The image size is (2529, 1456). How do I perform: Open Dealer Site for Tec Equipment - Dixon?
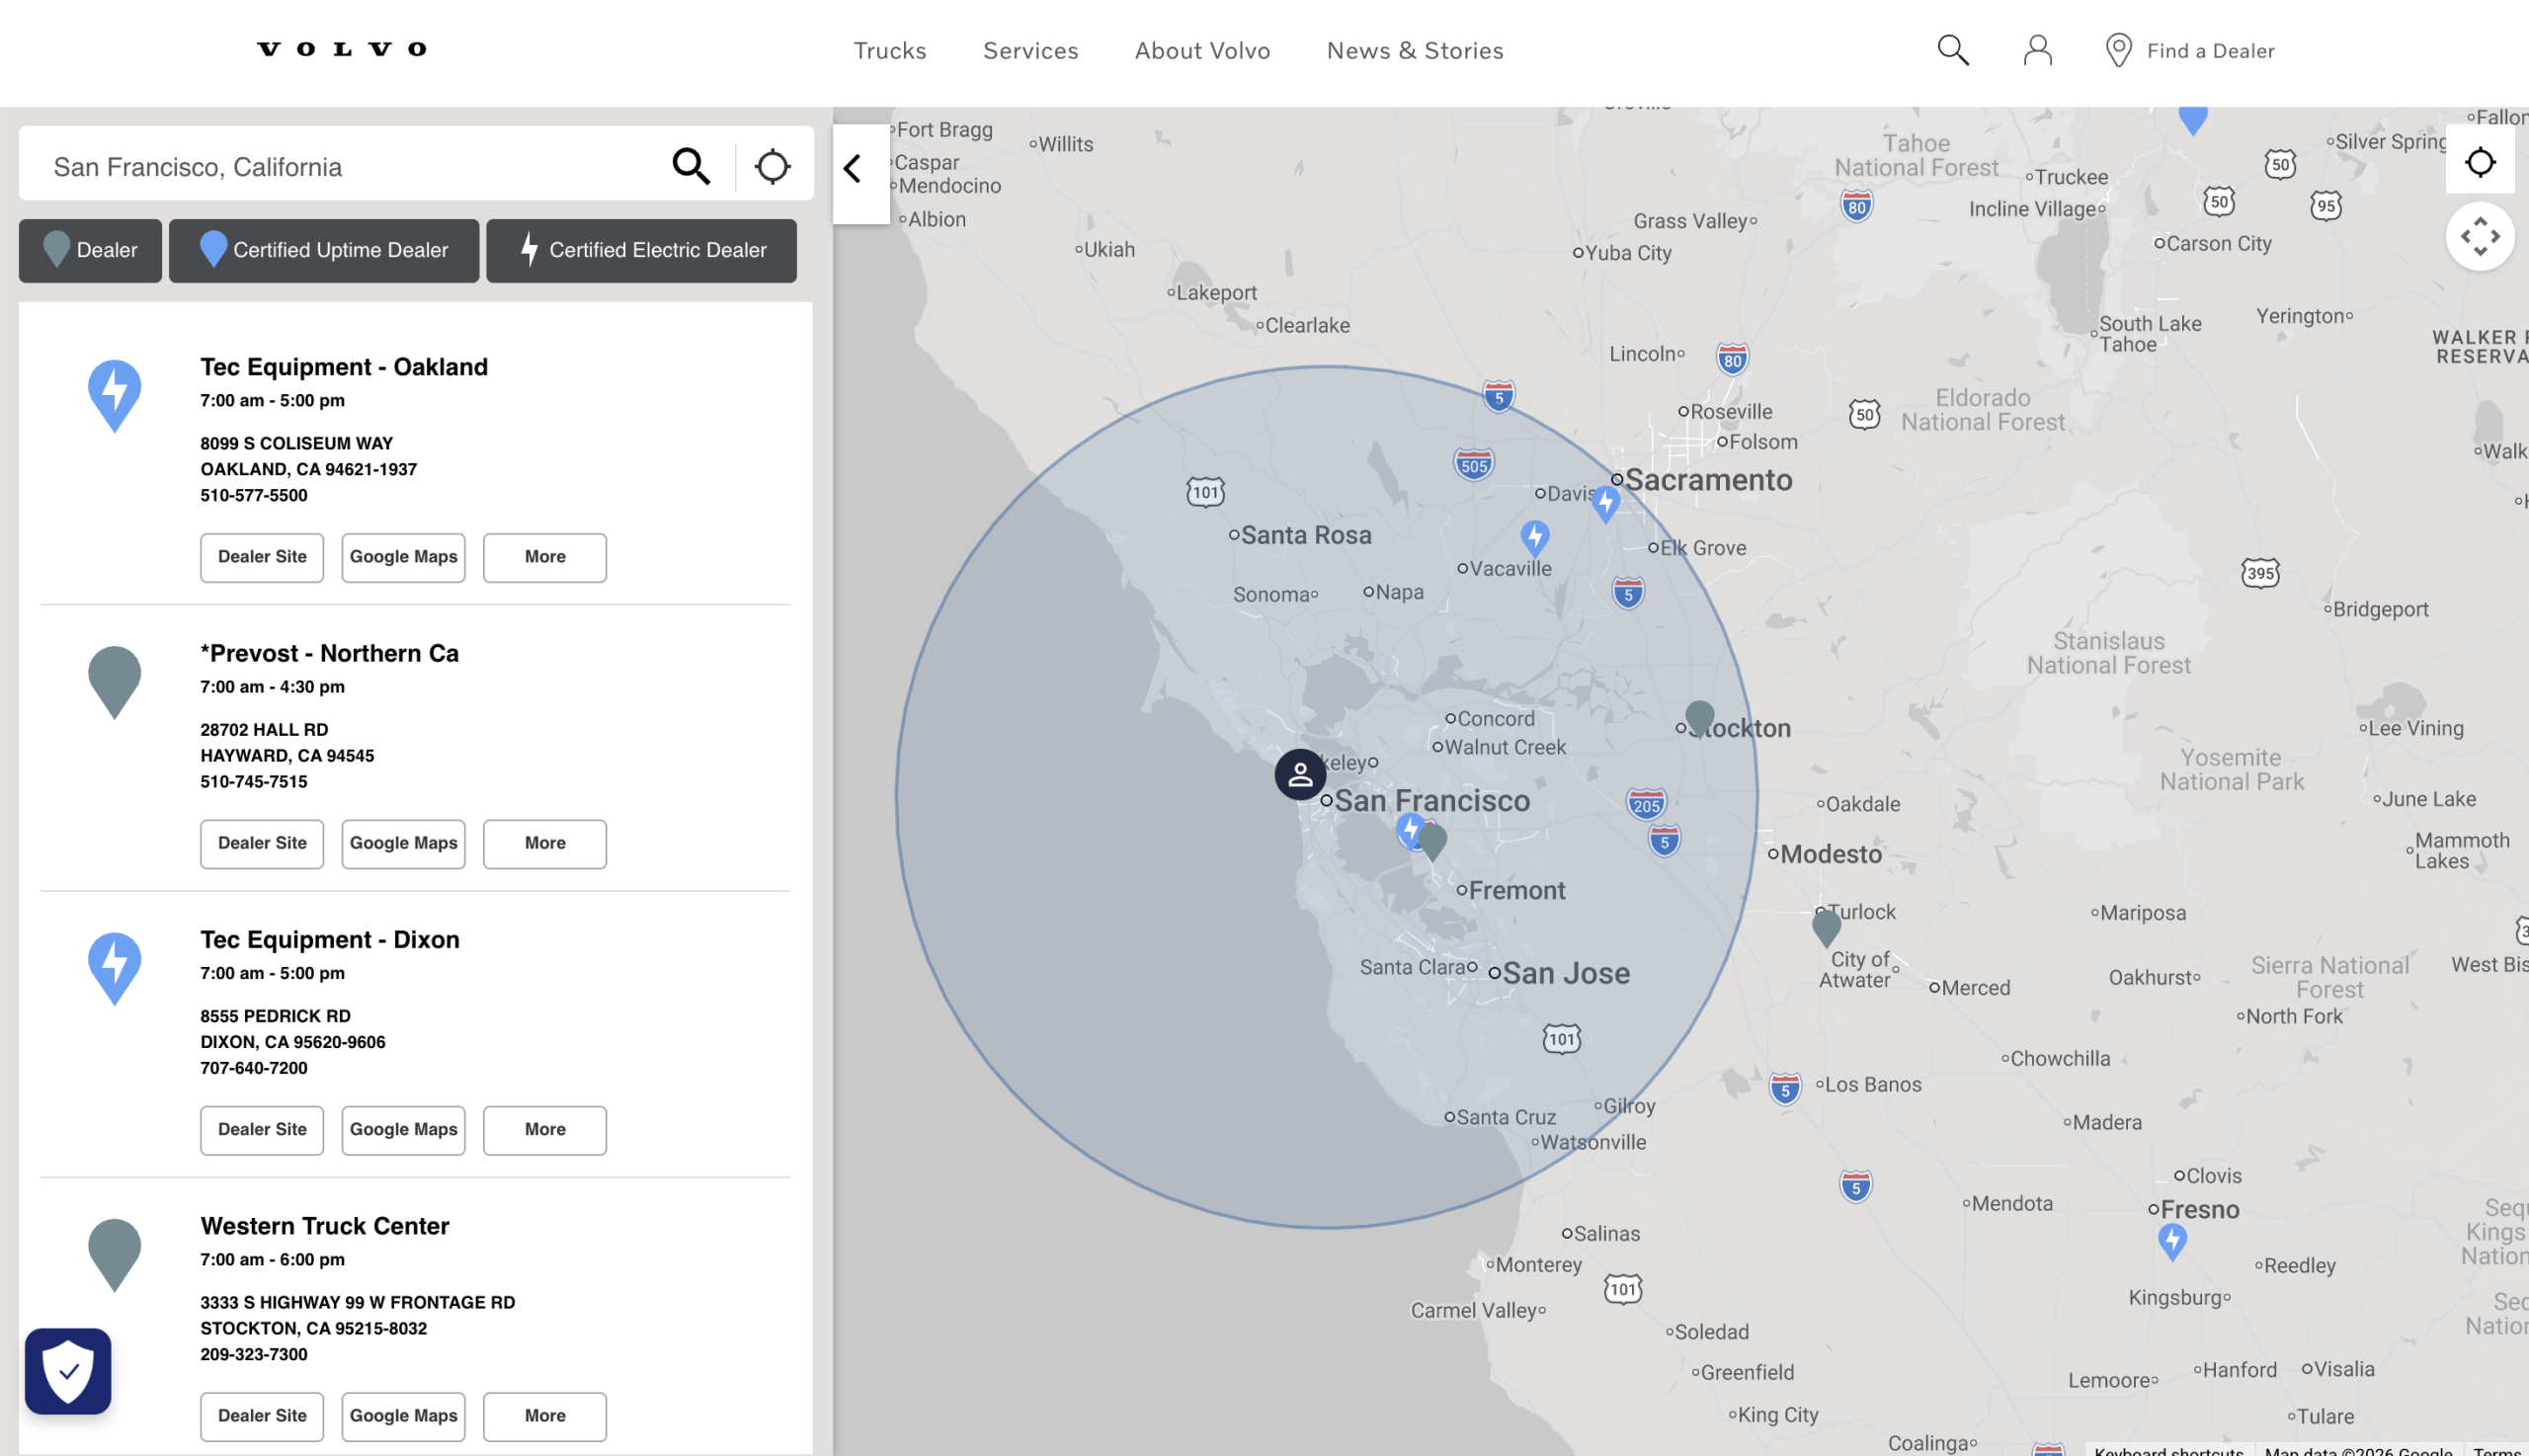tap(262, 1130)
